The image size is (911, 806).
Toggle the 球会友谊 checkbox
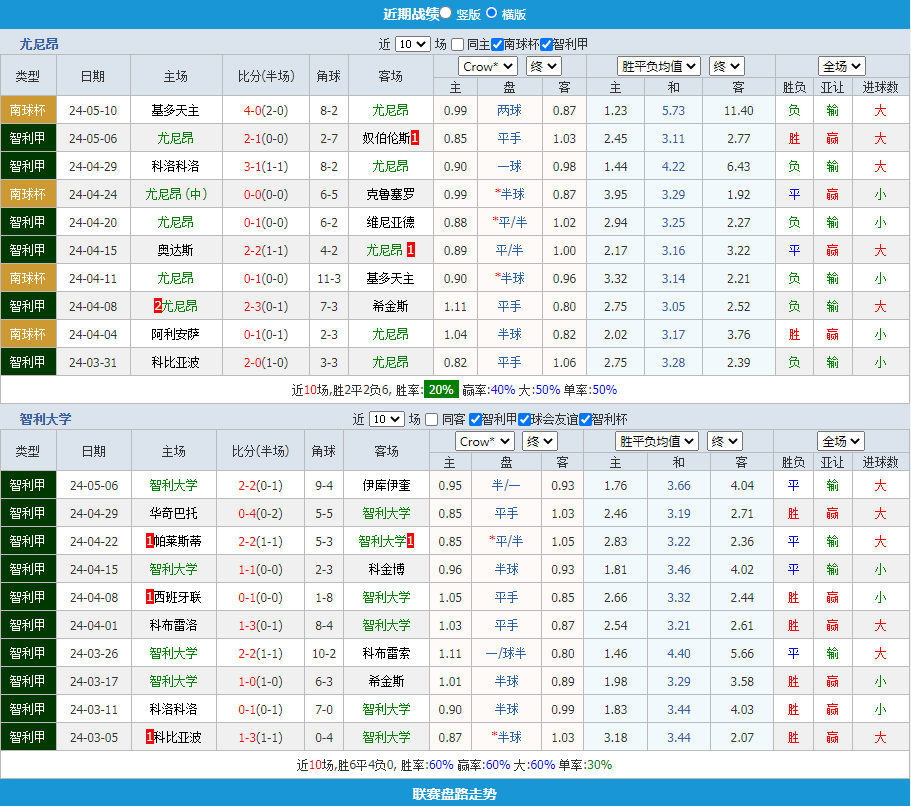tap(524, 419)
